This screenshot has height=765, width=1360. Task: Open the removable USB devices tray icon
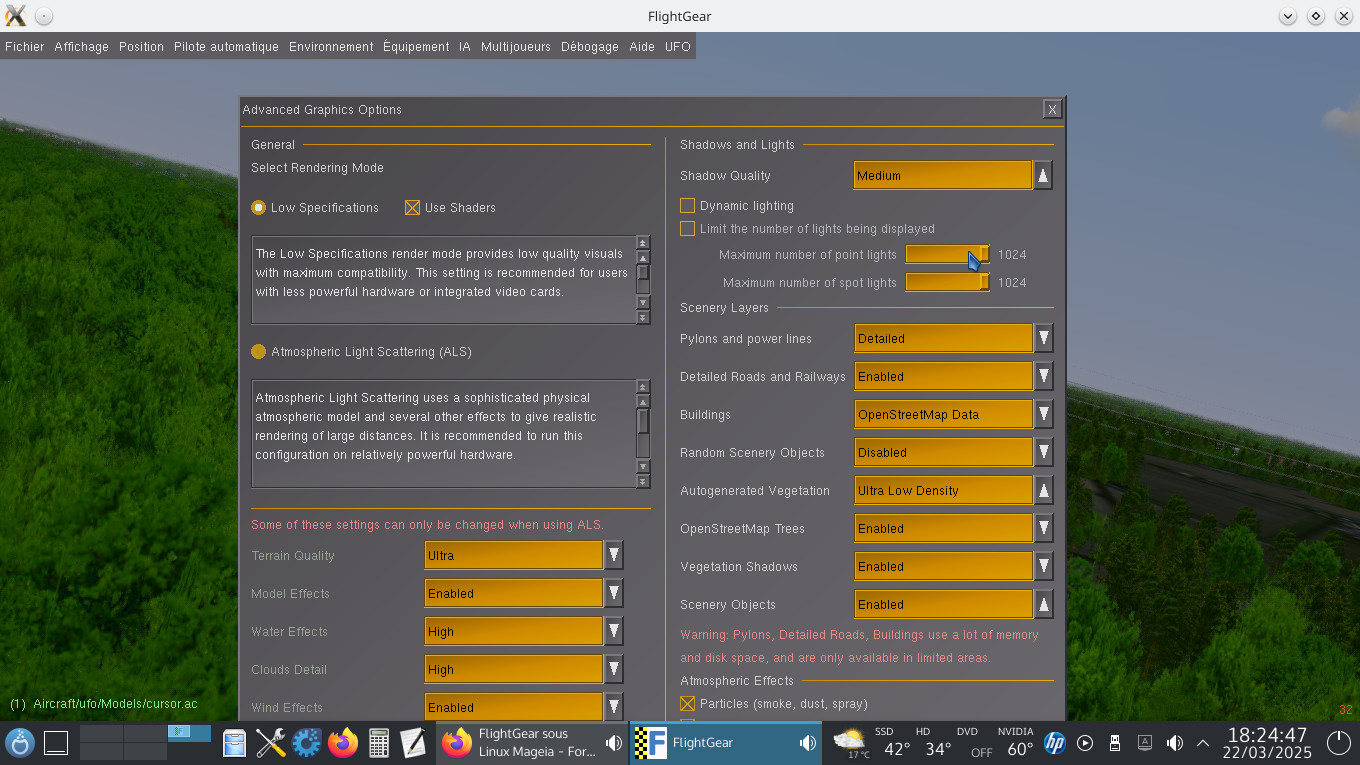(x=1115, y=743)
